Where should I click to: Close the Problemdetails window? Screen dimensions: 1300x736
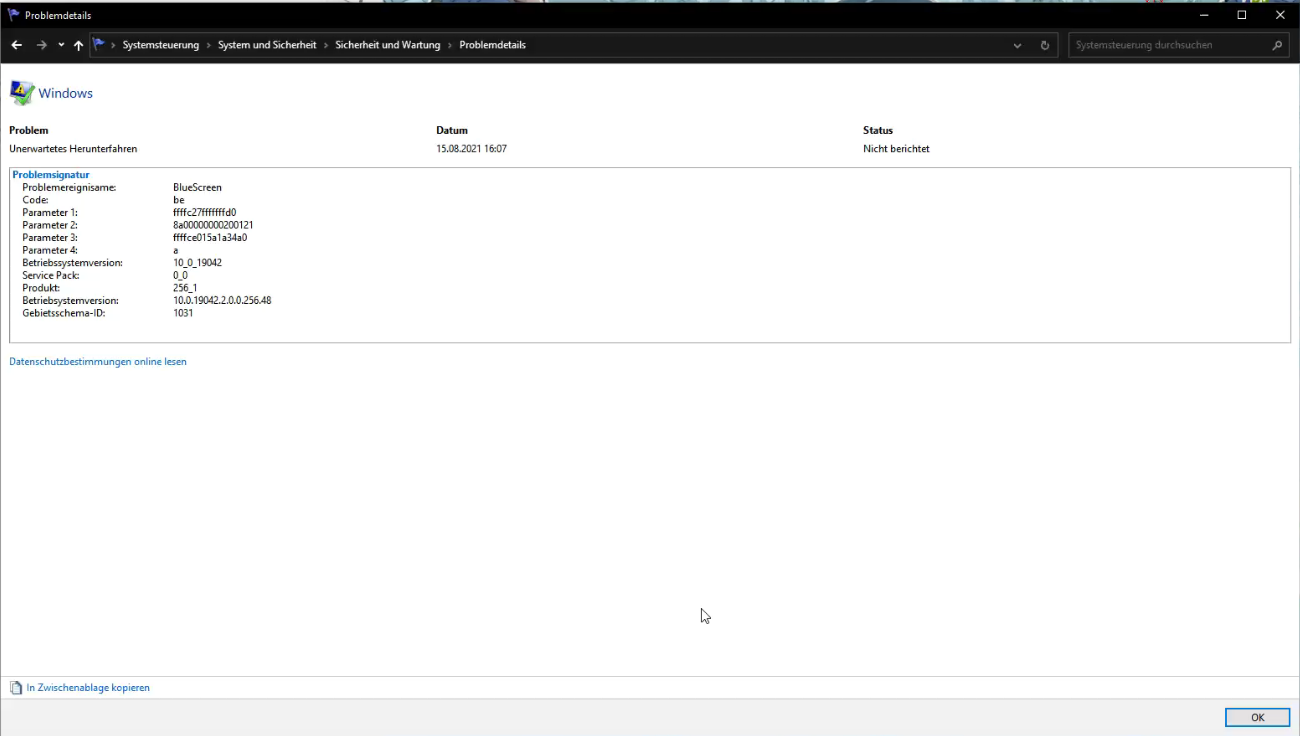coord(1280,15)
